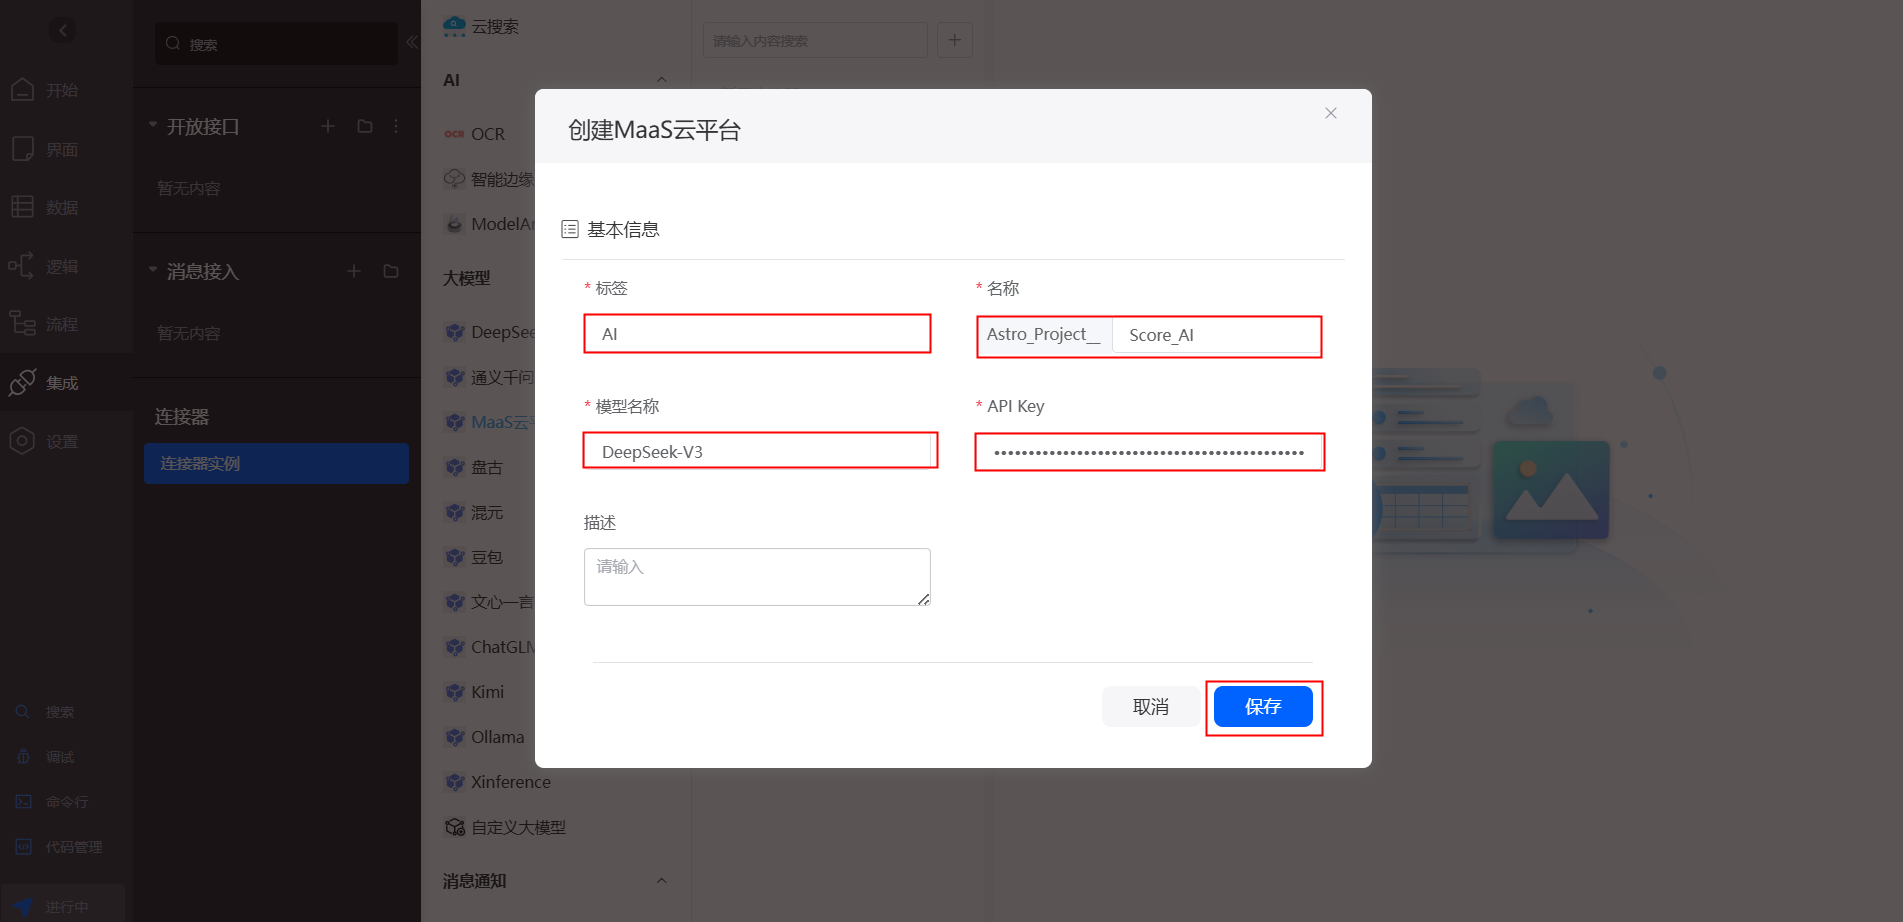Open the 调试 debug tool
This screenshot has height=922, width=1903.
coord(46,757)
